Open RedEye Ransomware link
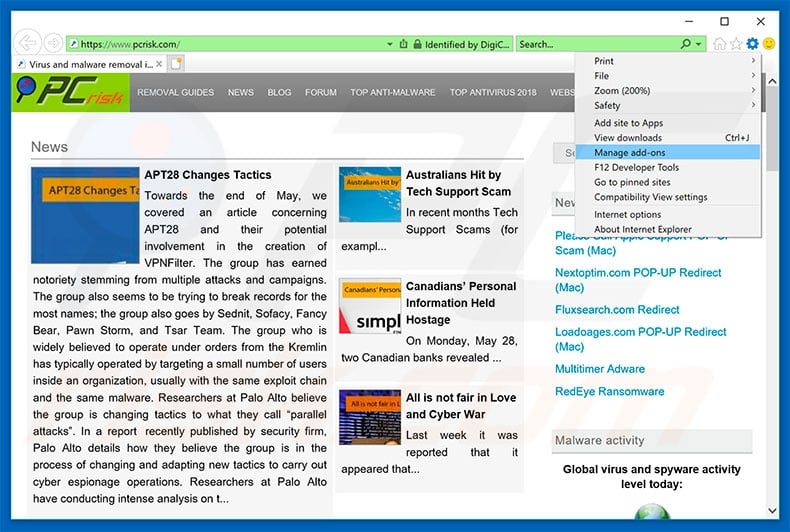The height and width of the screenshot is (532, 790). coord(609,391)
